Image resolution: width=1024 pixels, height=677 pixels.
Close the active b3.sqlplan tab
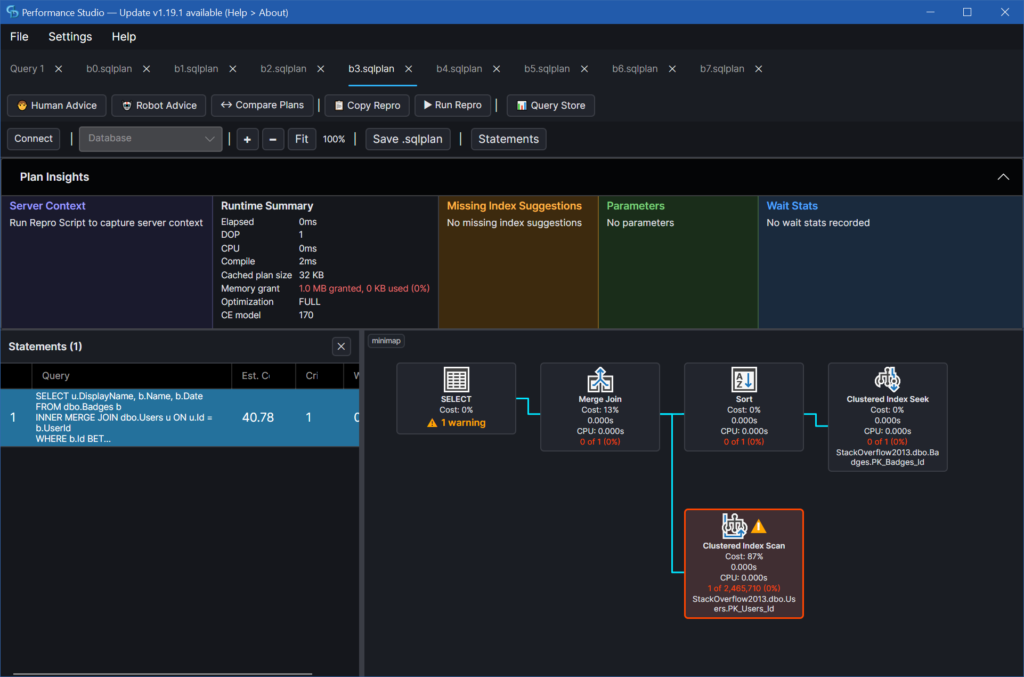pos(409,69)
